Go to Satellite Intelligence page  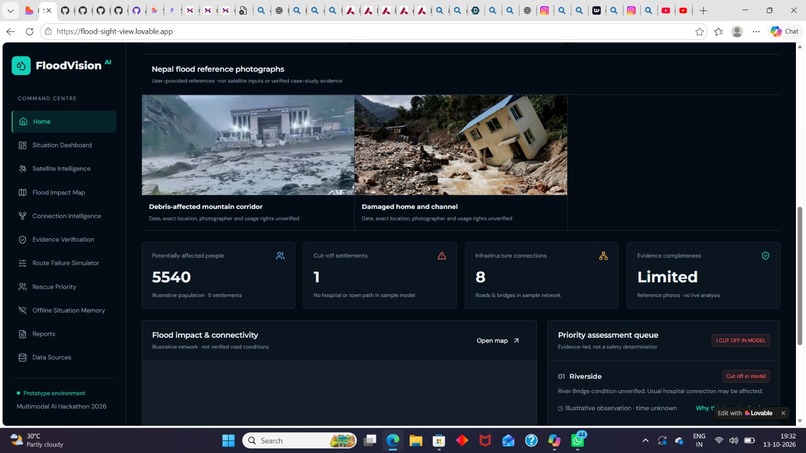[x=64, y=169]
